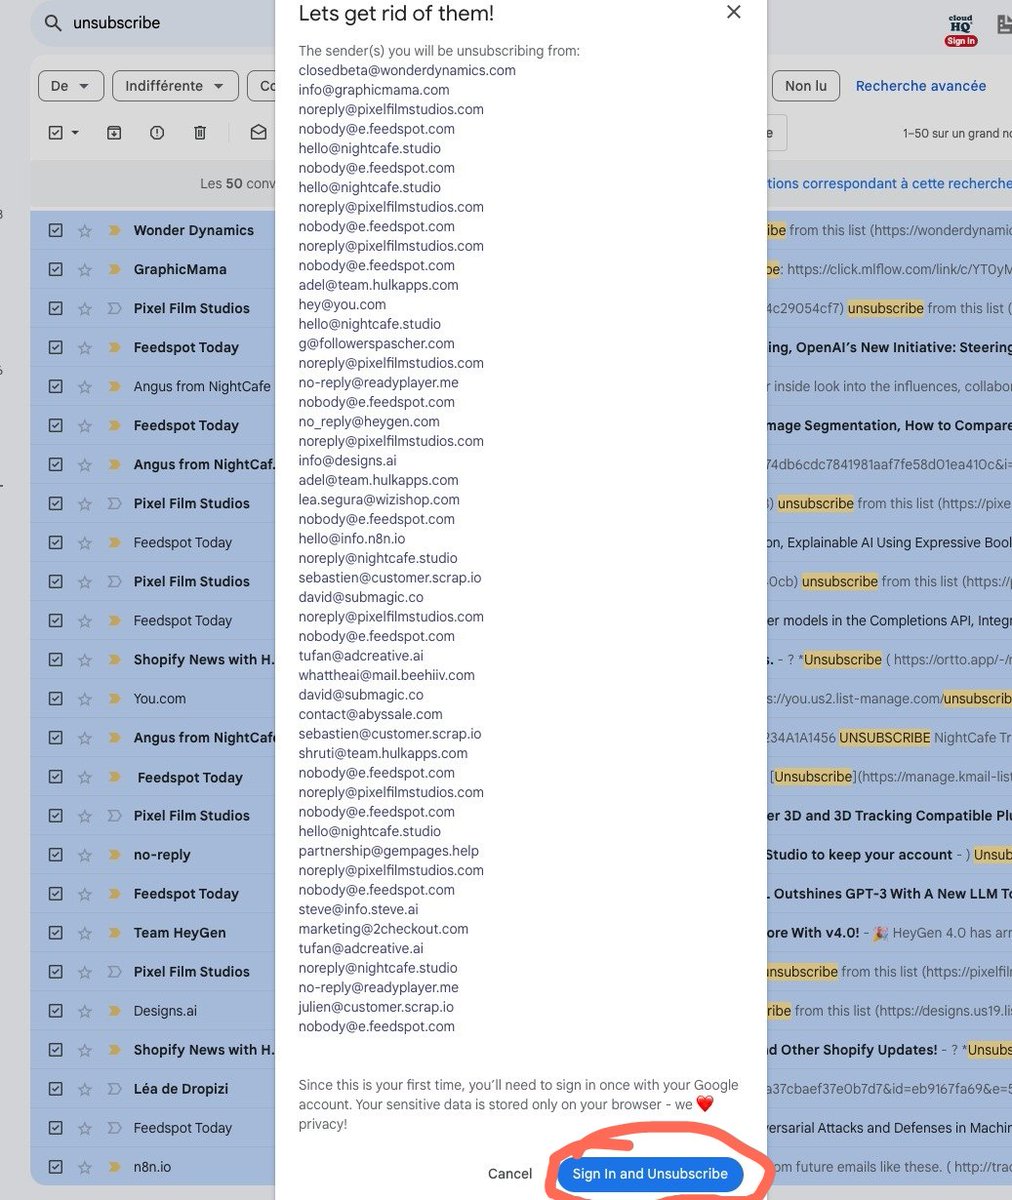Uncheck the Léa de Dropizi email checkbox
Image resolution: width=1012 pixels, height=1200 pixels.
[x=56, y=1088]
